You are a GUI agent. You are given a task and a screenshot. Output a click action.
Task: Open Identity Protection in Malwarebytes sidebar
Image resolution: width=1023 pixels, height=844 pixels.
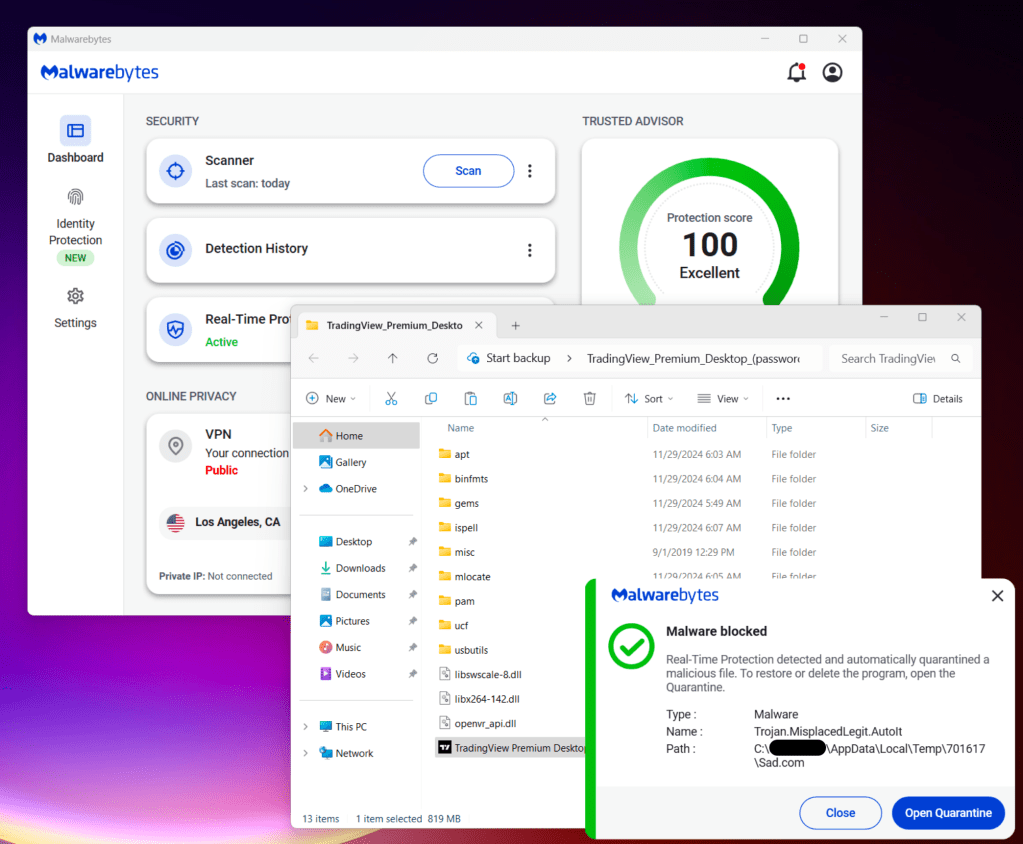75,226
